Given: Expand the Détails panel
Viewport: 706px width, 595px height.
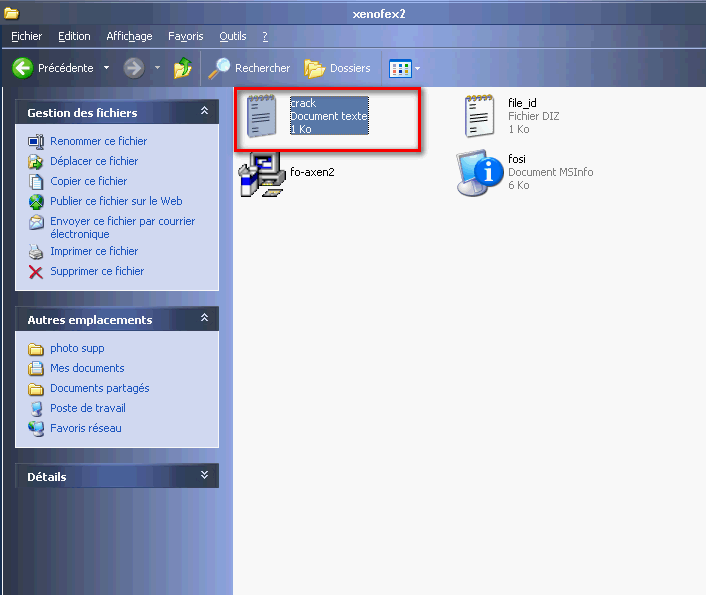Looking at the screenshot, I should coord(204,475).
